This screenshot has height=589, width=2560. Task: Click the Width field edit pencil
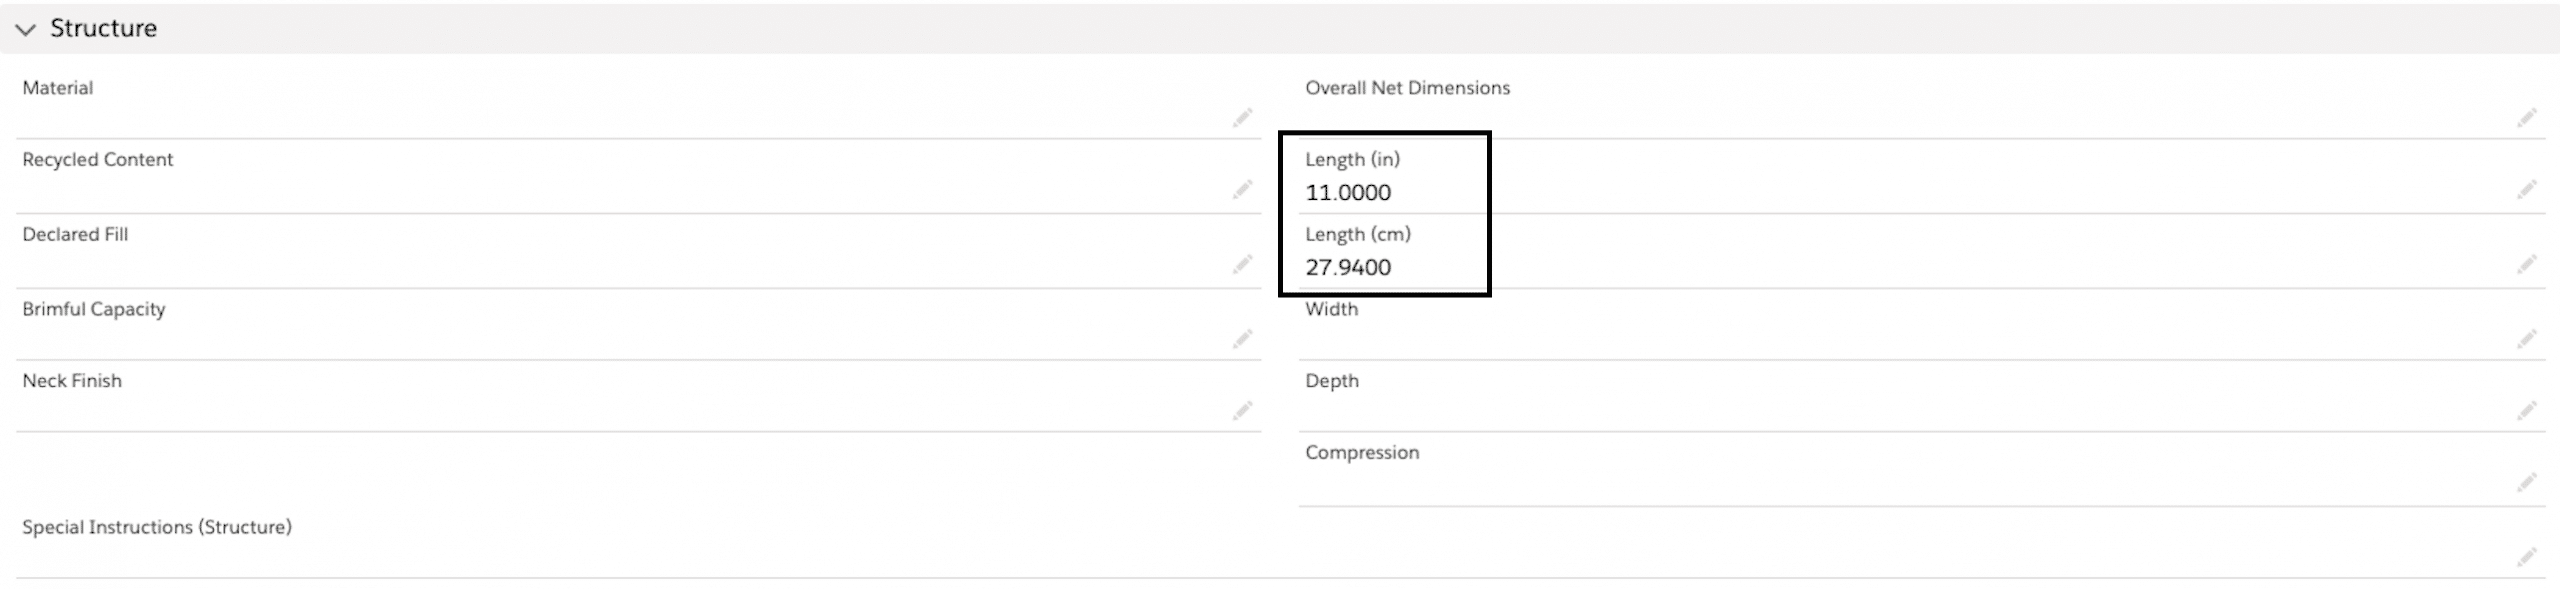pyautogui.click(x=2526, y=340)
